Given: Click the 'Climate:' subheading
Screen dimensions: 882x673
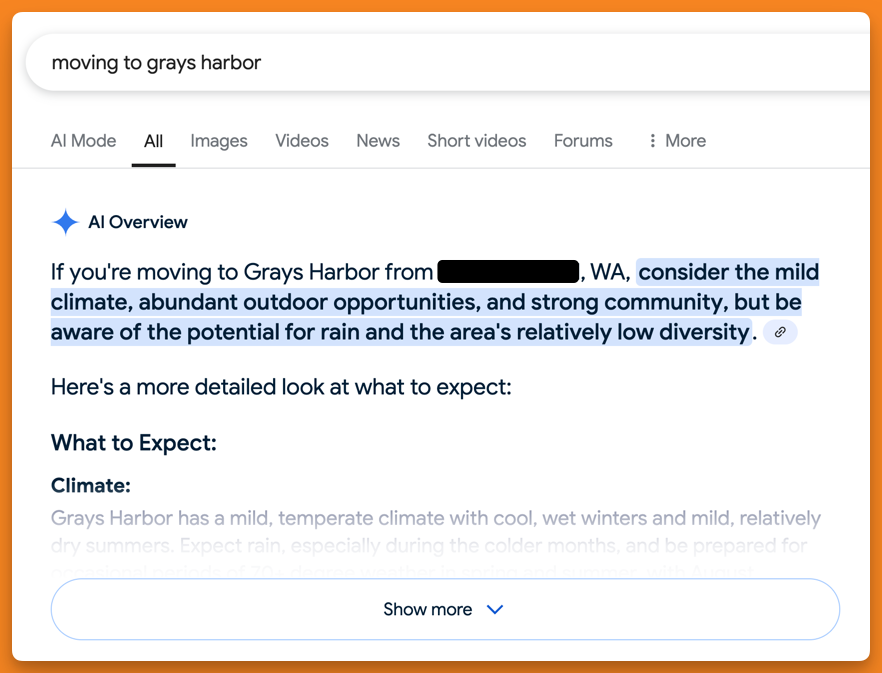Looking at the screenshot, I should pyautogui.click(x=91, y=486).
